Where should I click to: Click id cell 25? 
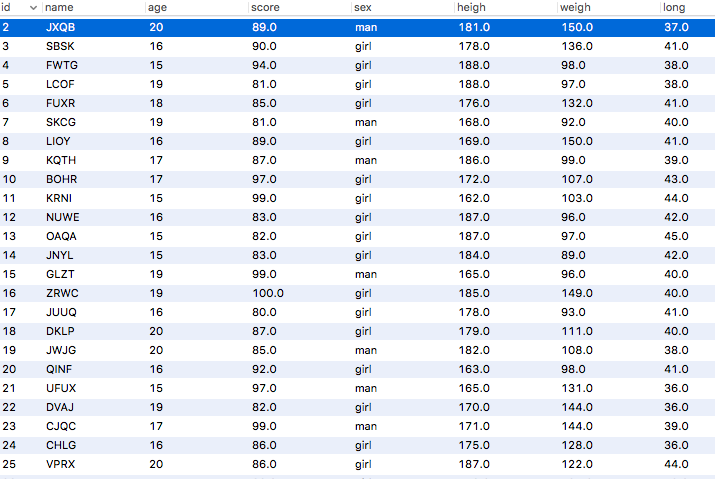coord(9,464)
